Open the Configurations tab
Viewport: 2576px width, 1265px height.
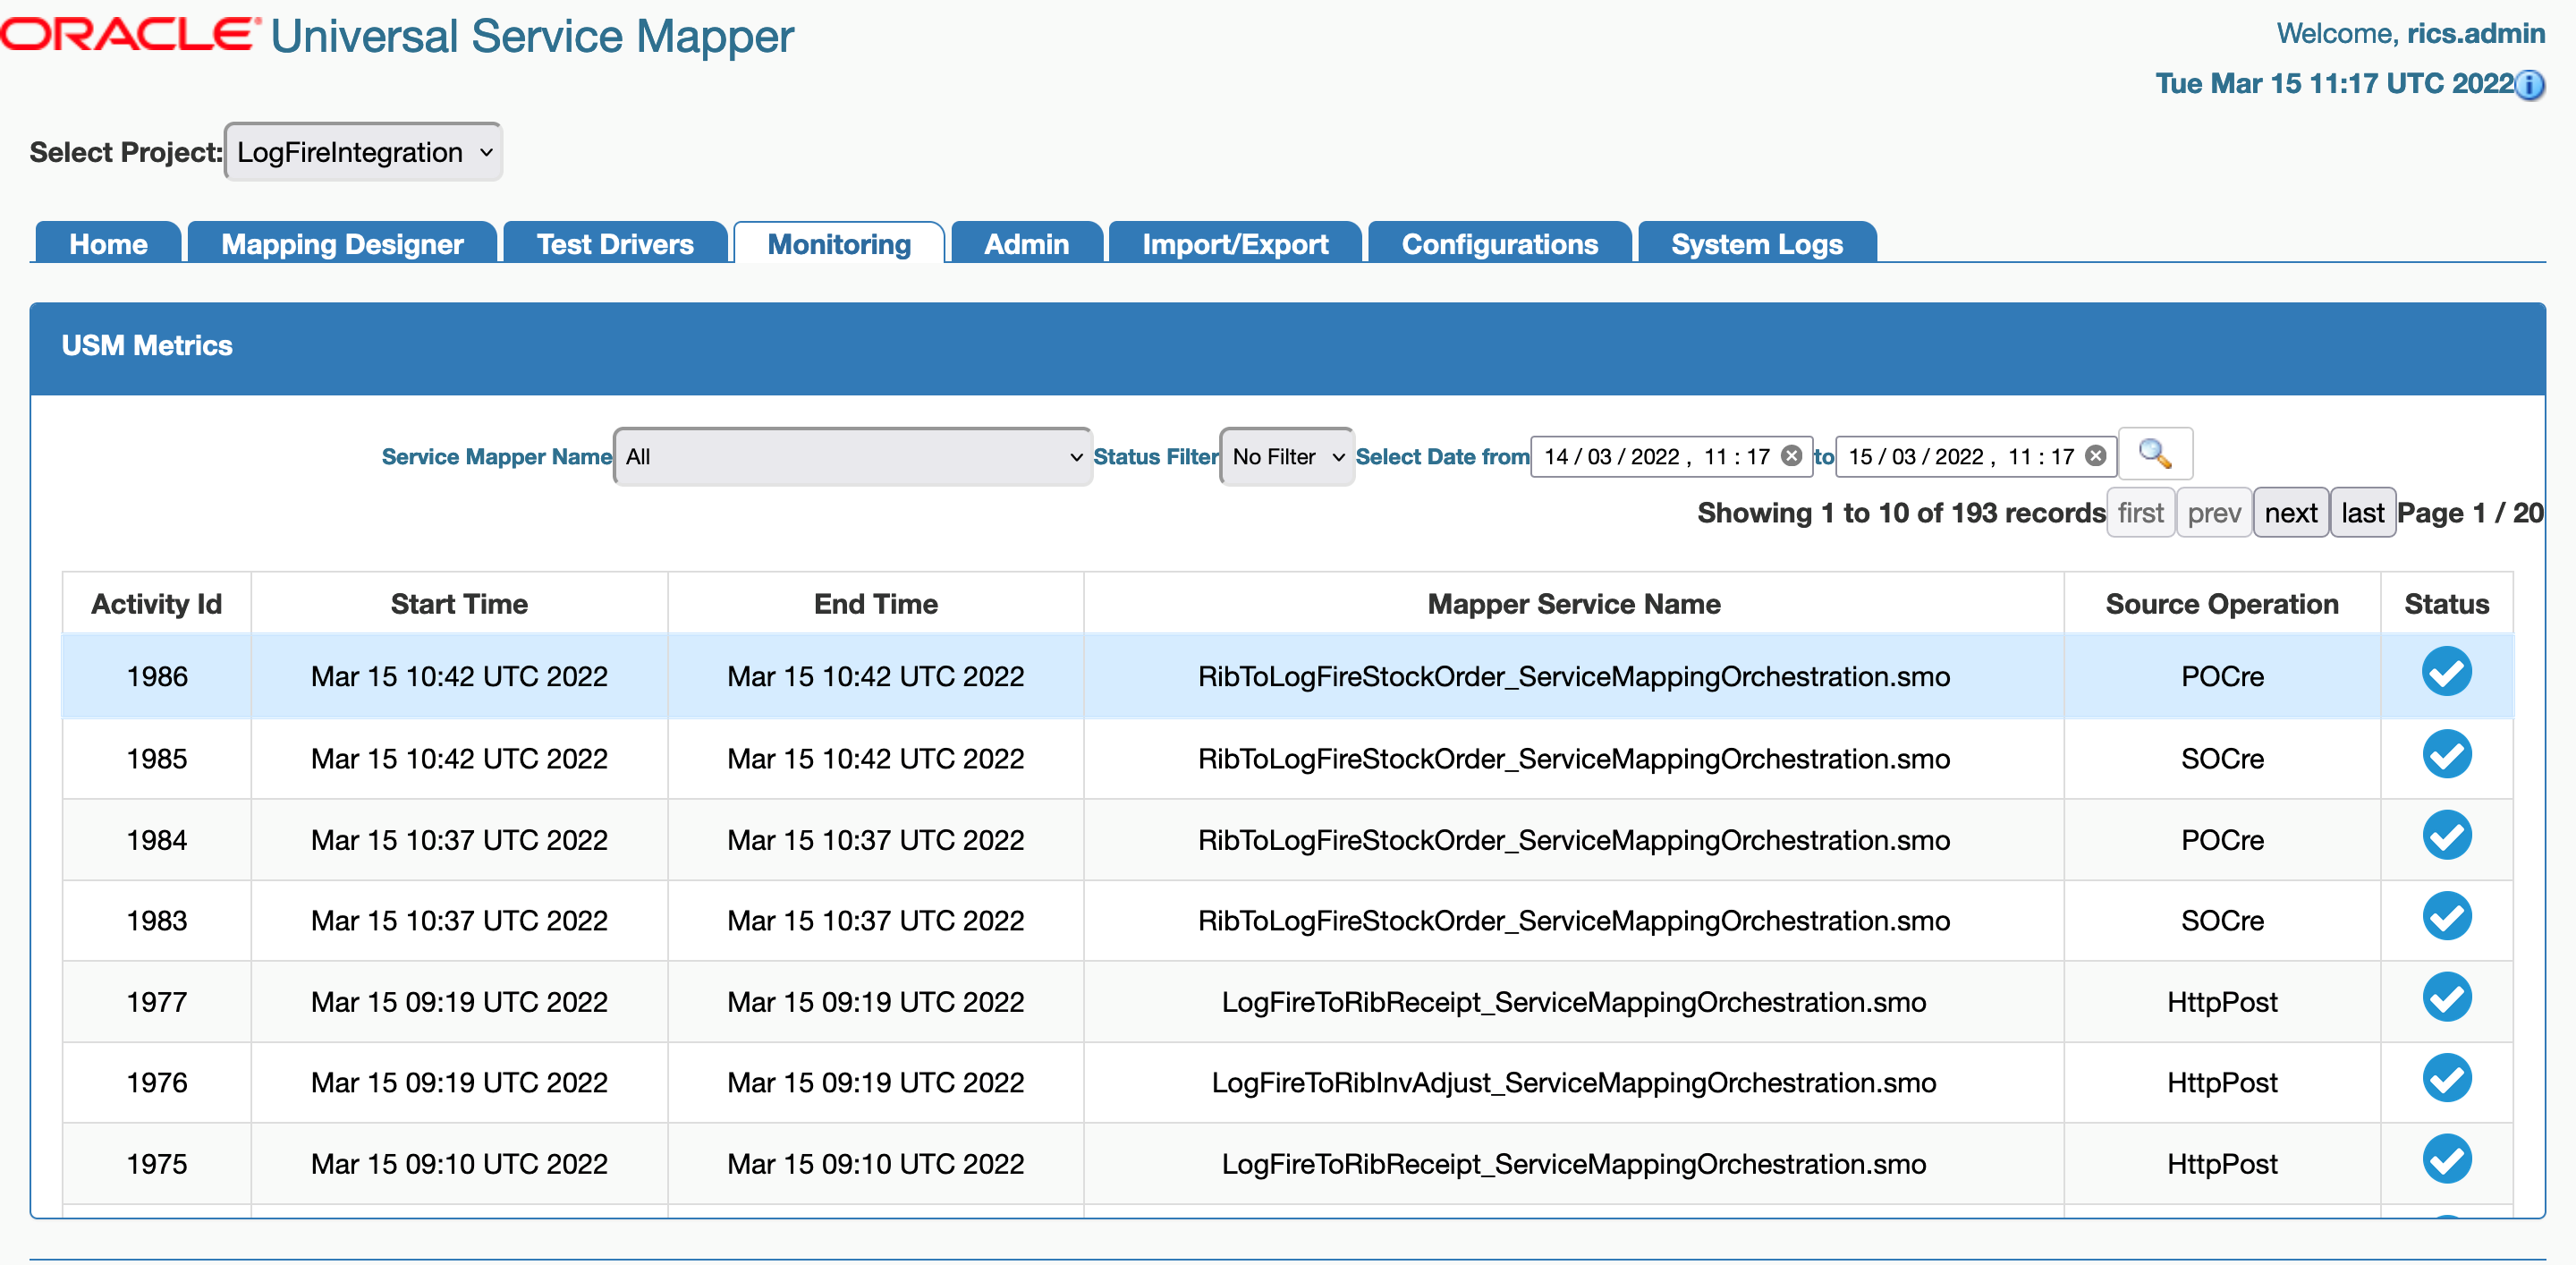(x=1499, y=243)
